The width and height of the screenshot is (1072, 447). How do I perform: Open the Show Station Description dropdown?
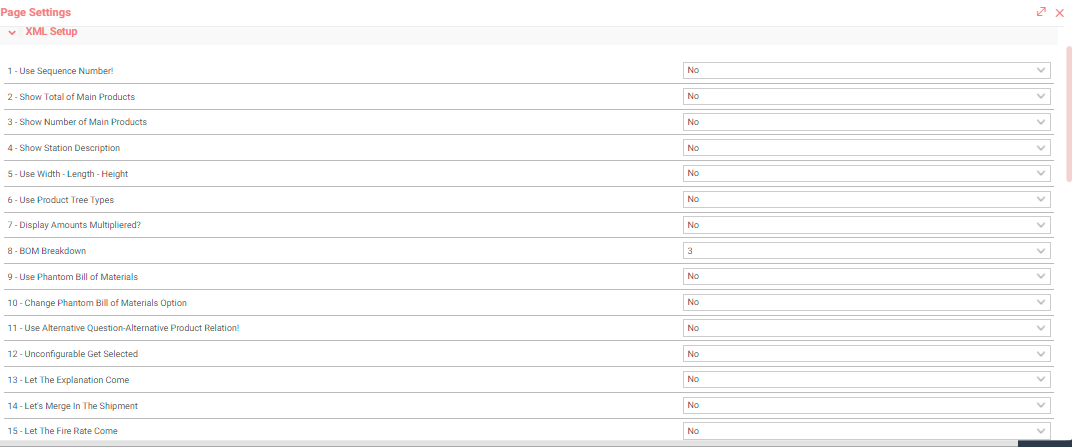click(866, 148)
